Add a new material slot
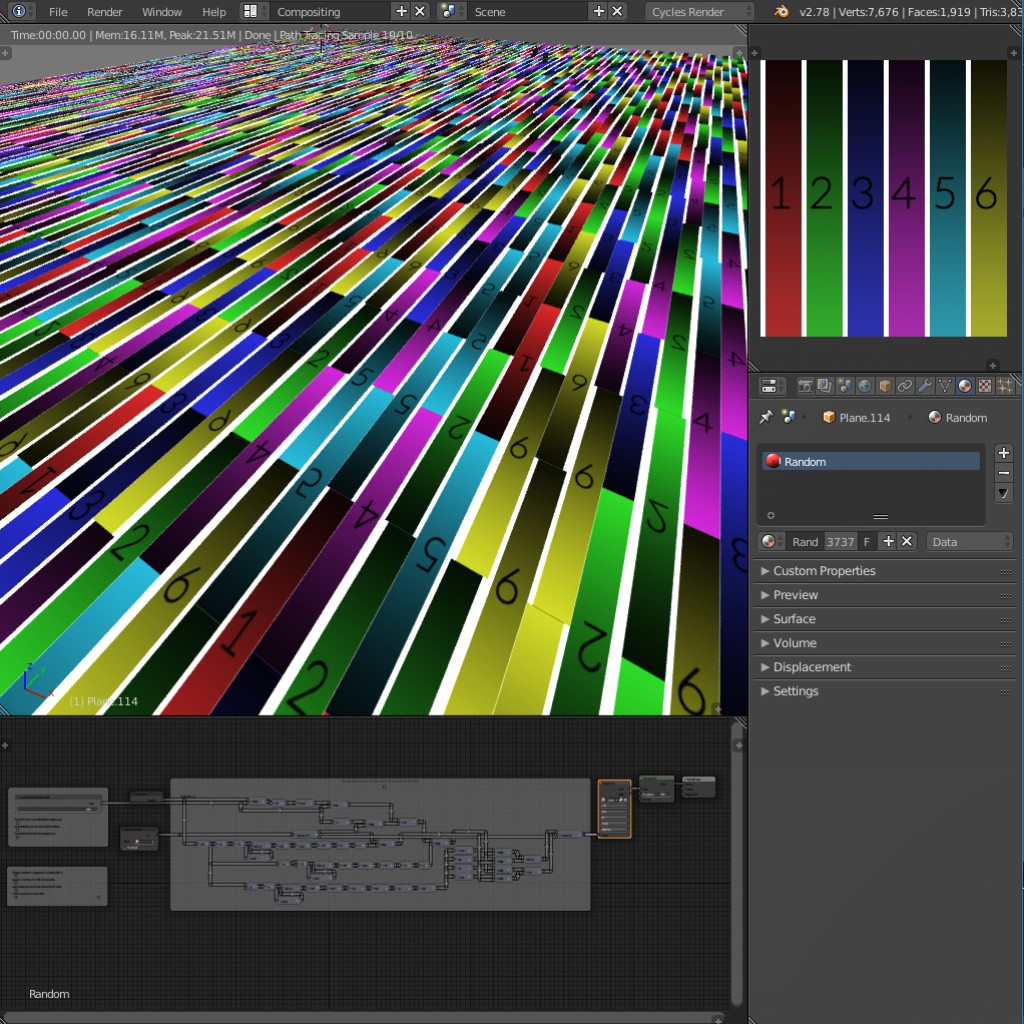 1003,452
